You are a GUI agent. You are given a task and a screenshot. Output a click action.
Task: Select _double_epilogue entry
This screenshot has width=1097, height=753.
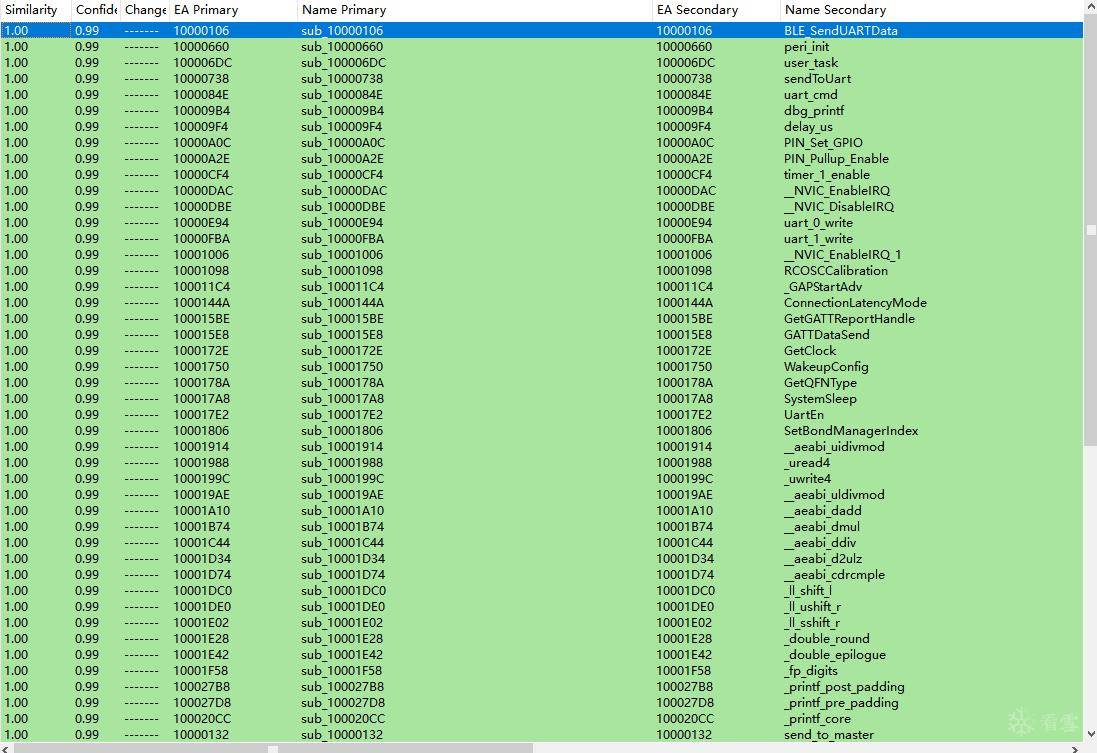[835, 655]
